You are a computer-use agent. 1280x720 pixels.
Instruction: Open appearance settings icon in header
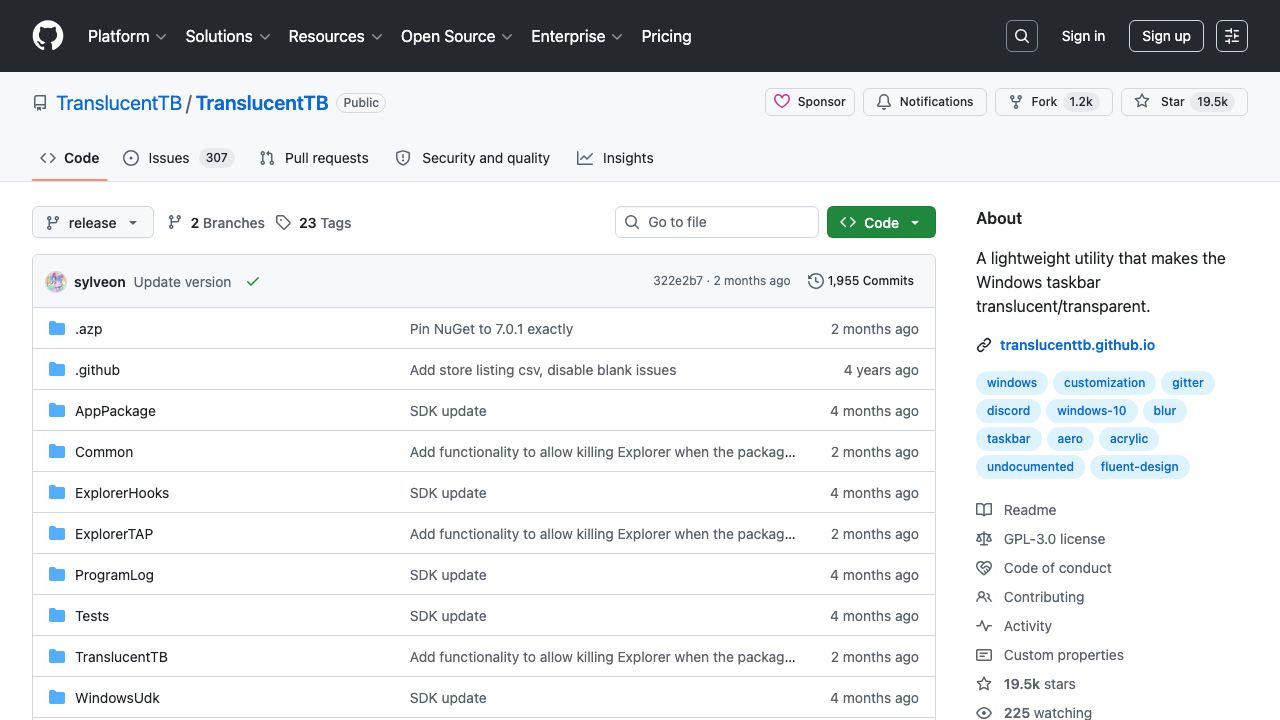pyautogui.click(x=1232, y=36)
